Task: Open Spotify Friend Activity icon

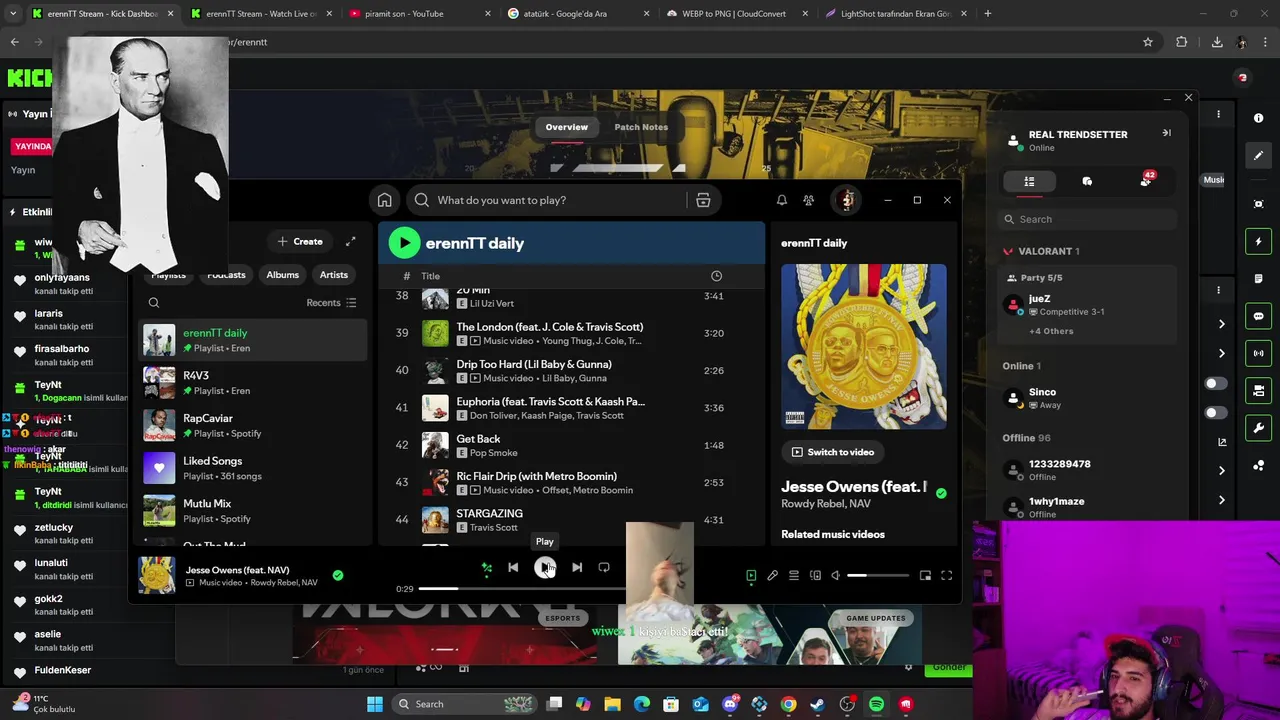Action: 808,200
